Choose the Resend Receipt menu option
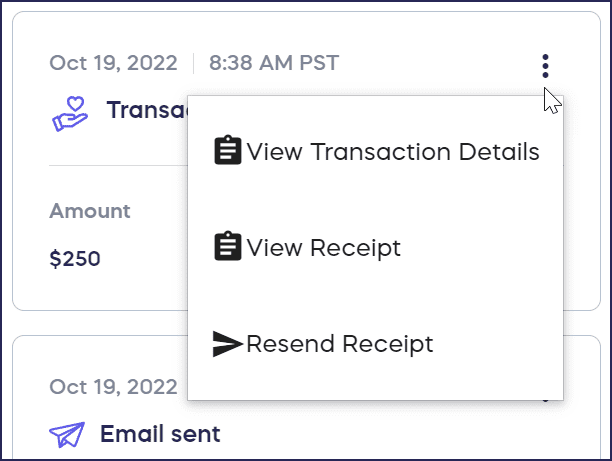Image resolution: width=612 pixels, height=461 pixels. (339, 344)
